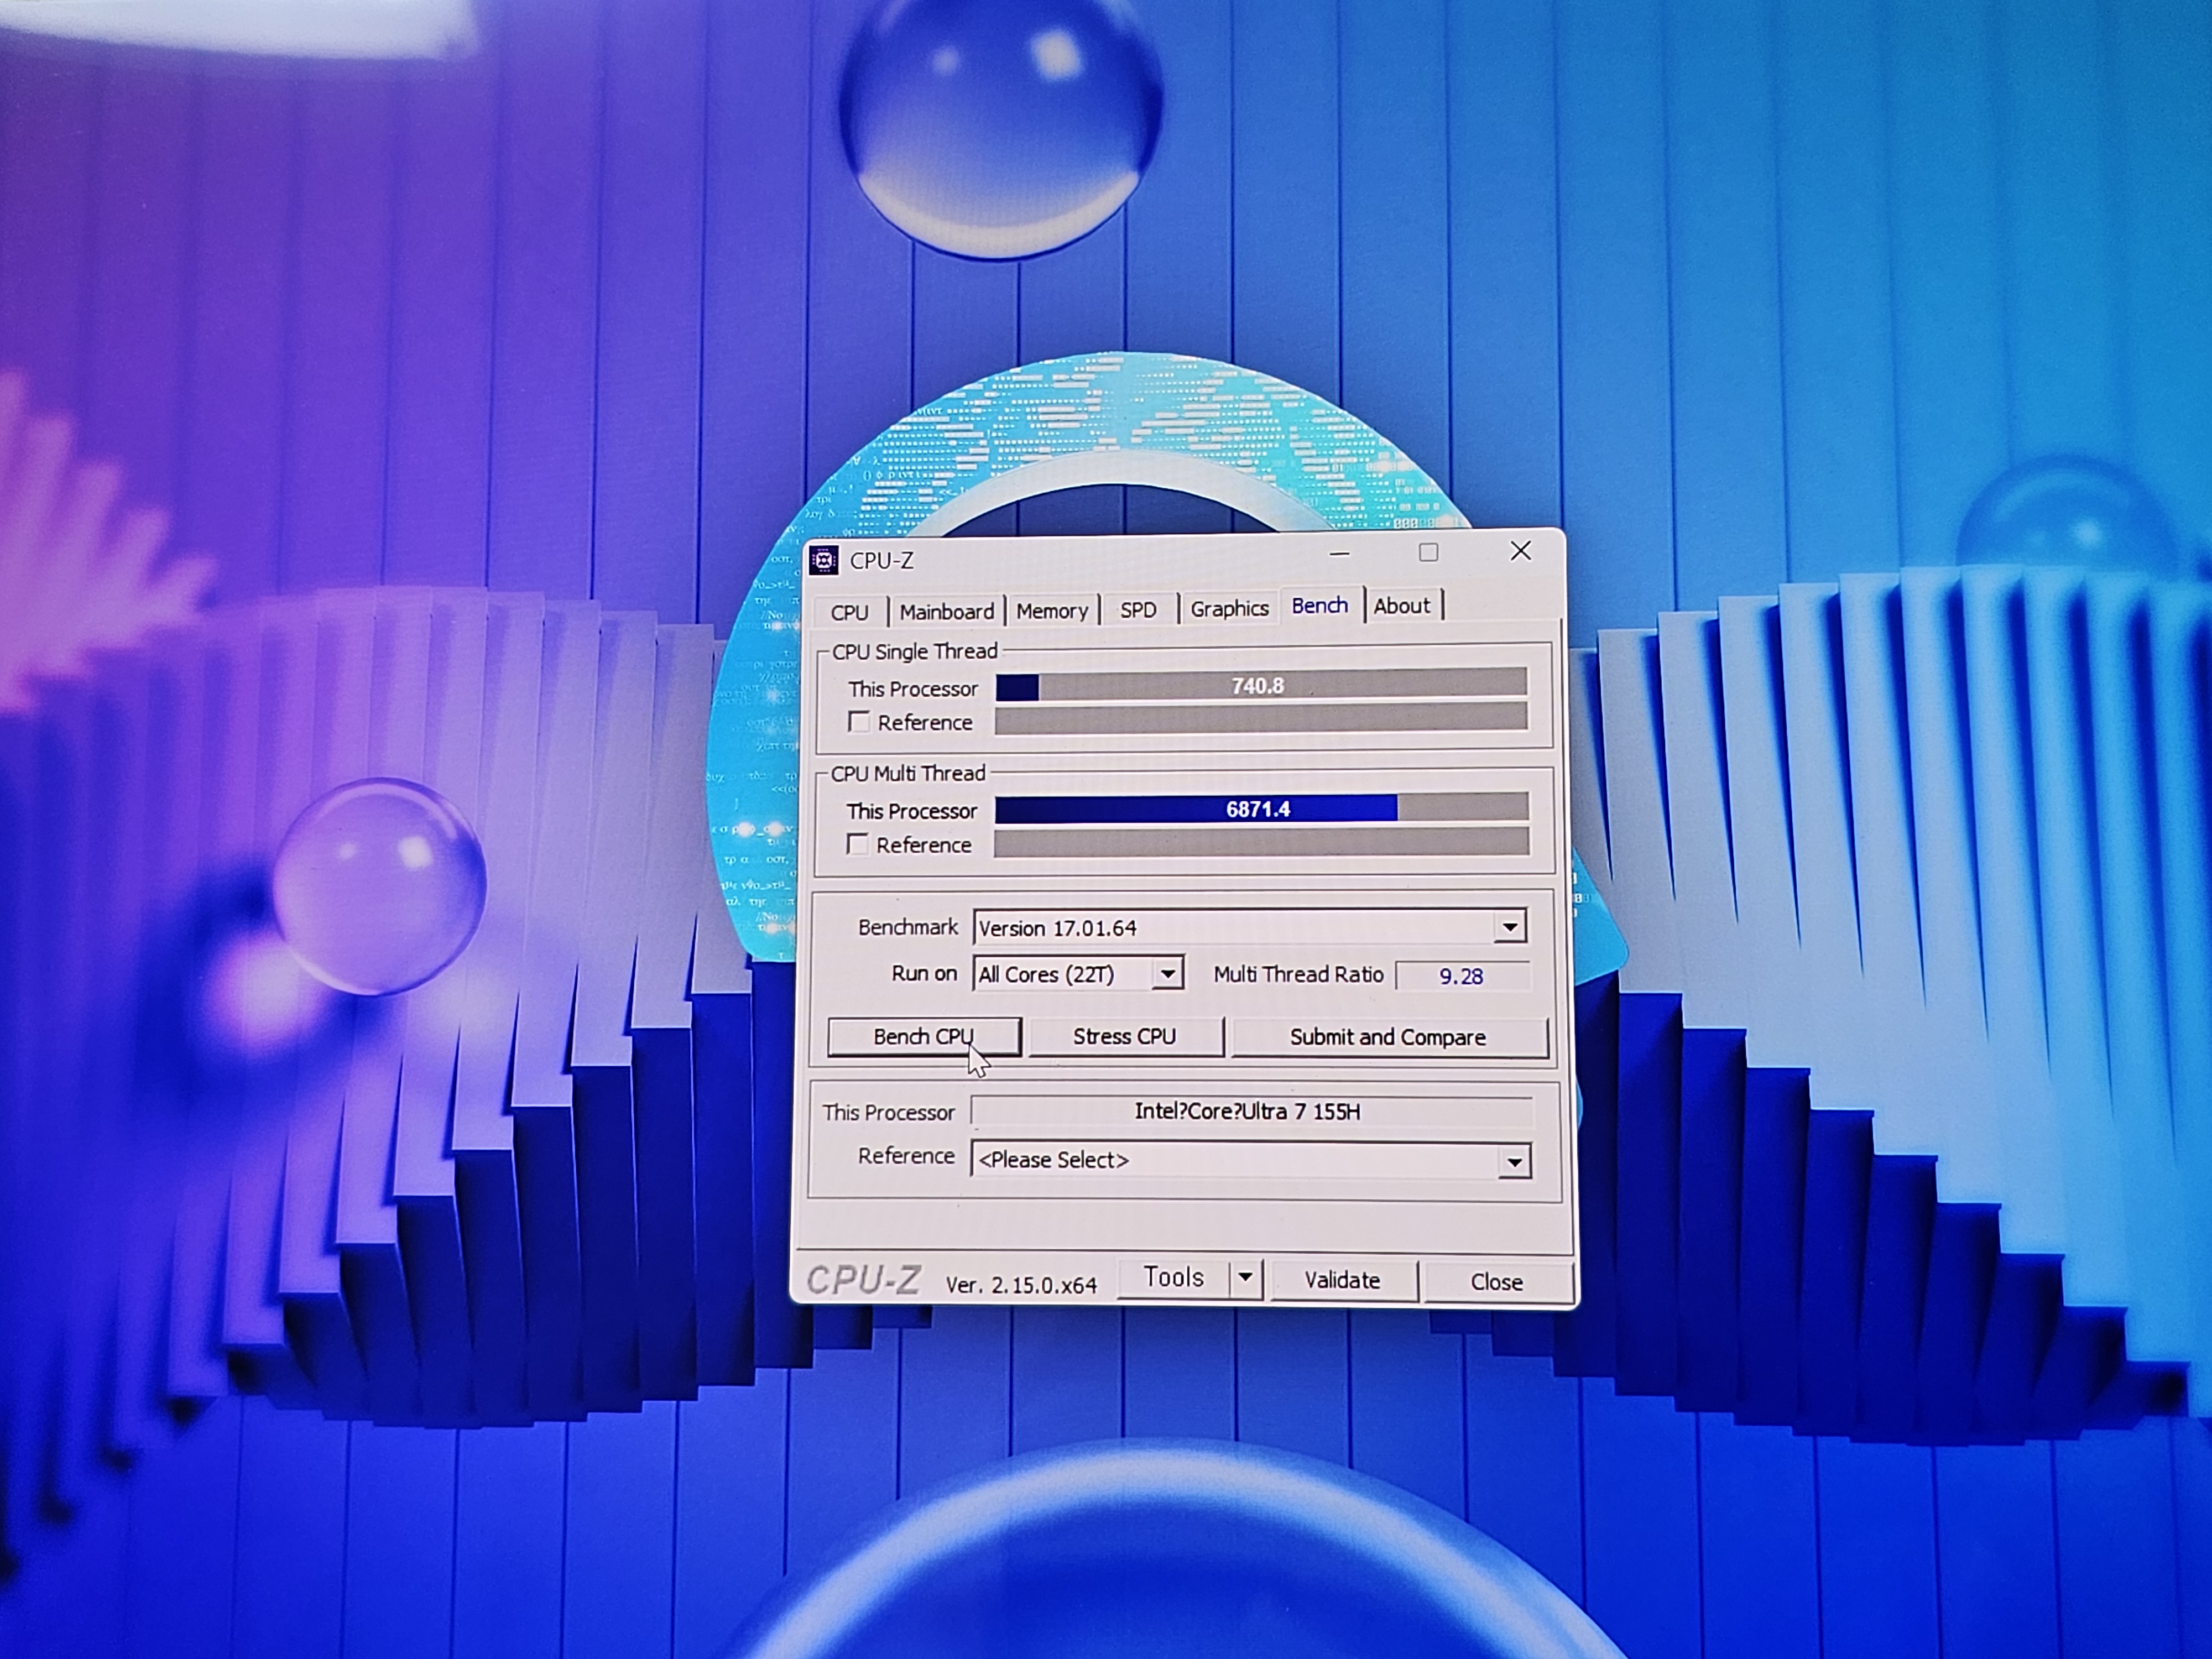2212x1659 pixels.
Task: Open the About tab
Action: [x=1401, y=606]
